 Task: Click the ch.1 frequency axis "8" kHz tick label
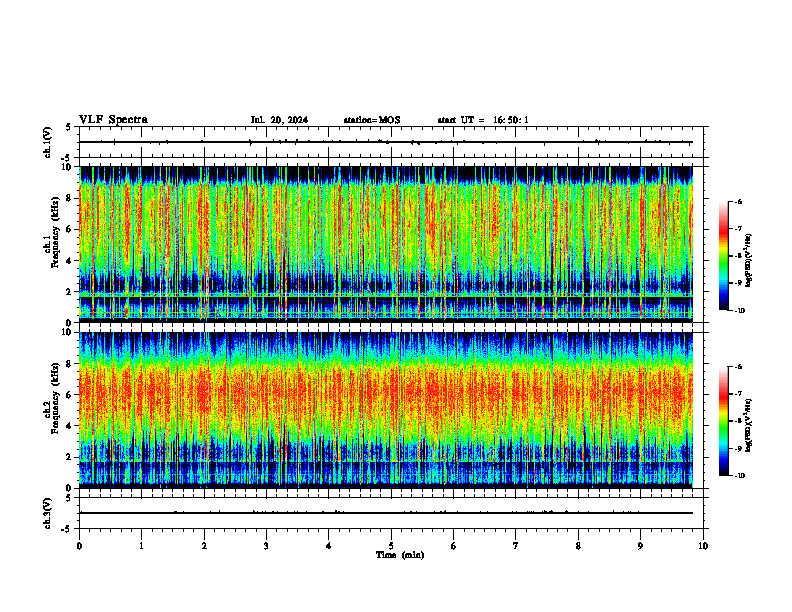[71, 198]
